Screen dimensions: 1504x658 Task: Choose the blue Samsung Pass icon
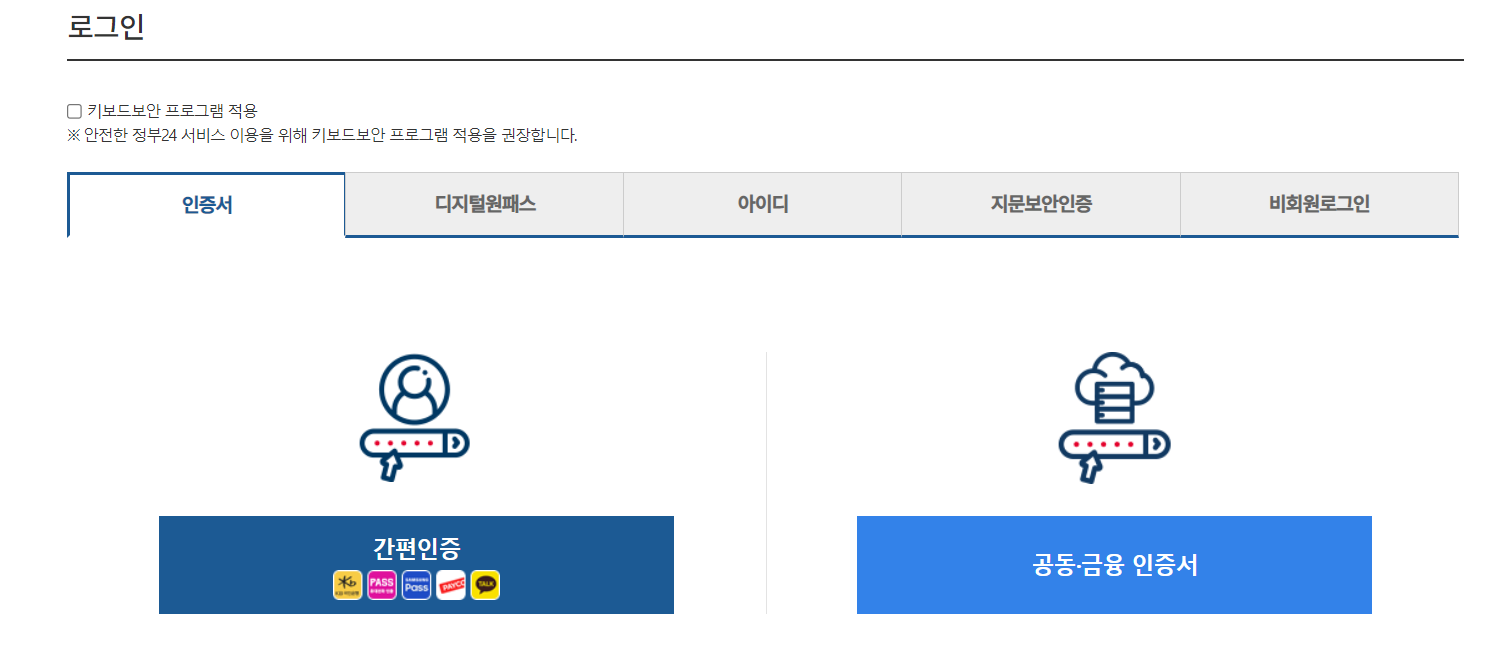(x=416, y=585)
